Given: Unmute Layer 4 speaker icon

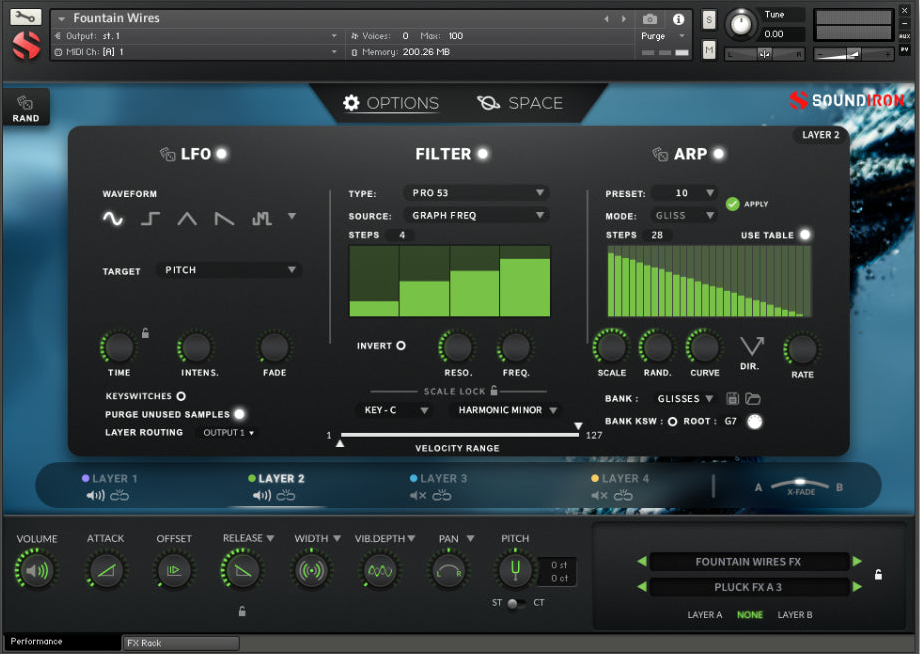Looking at the screenshot, I should point(600,496).
